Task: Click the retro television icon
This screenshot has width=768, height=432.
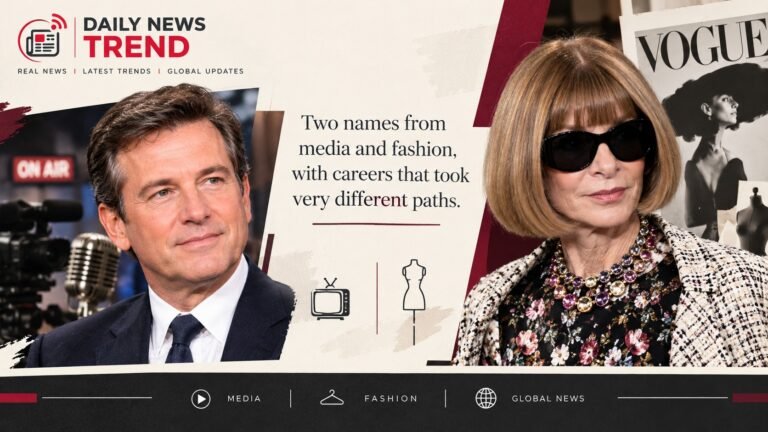Action: coord(331,300)
